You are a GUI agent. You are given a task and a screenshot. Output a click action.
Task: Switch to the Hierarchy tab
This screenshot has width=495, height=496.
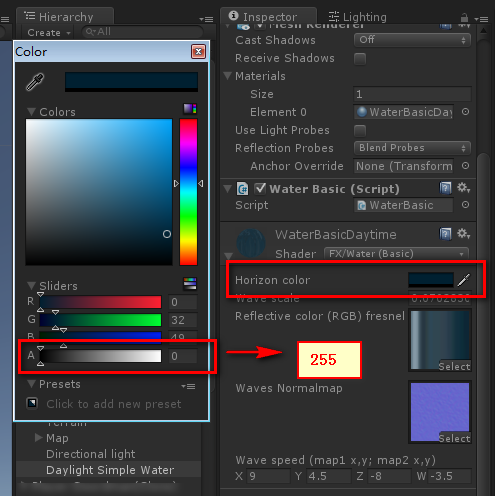(65, 17)
